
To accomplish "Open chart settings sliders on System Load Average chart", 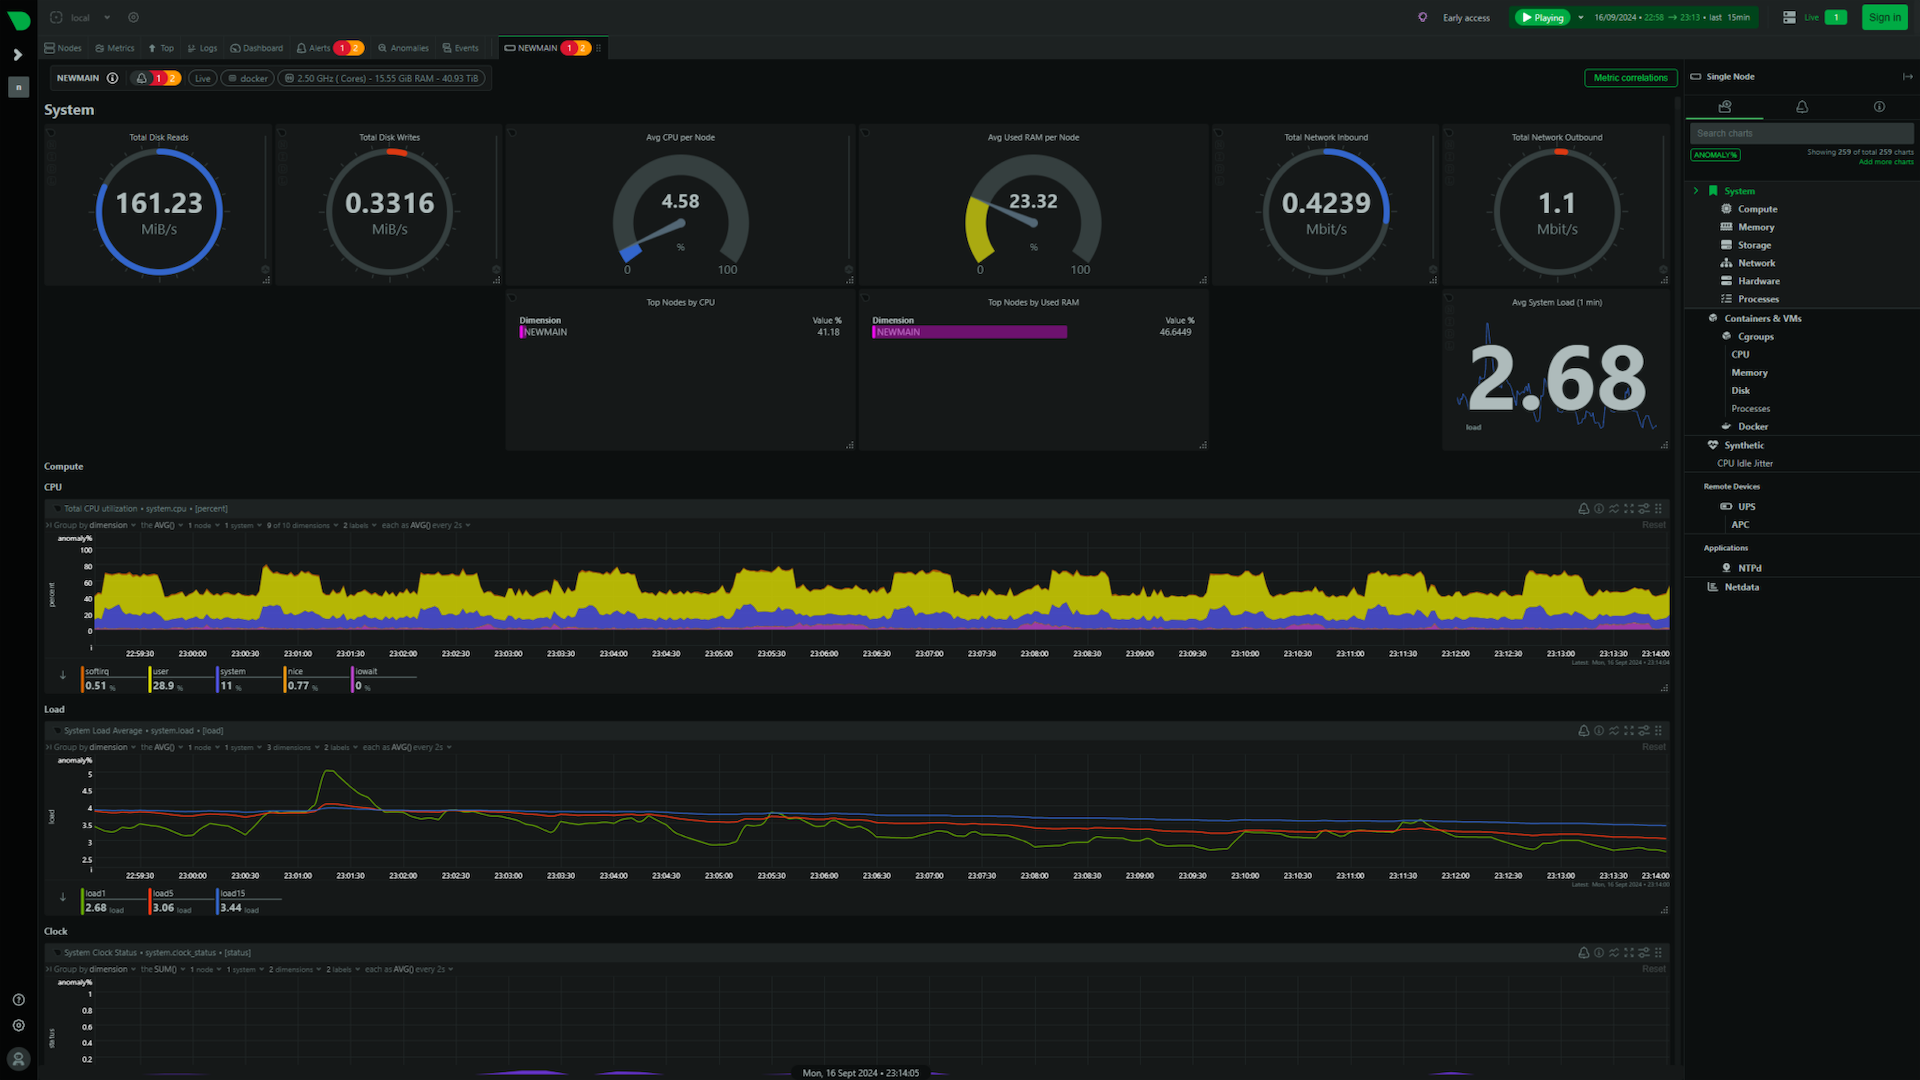I will click(1644, 731).
